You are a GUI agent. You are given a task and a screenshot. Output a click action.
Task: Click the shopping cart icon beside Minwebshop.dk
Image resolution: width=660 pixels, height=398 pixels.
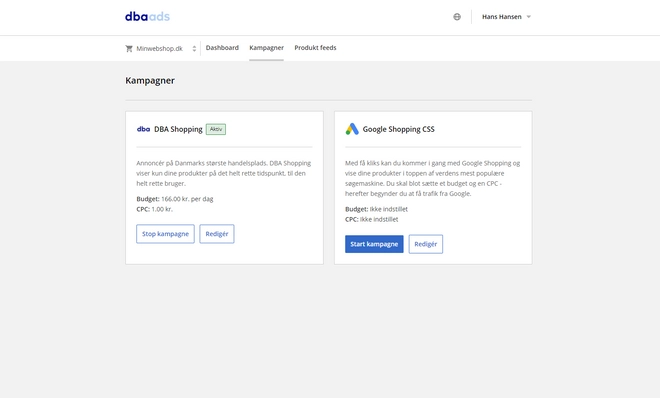click(x=129, y=48)
